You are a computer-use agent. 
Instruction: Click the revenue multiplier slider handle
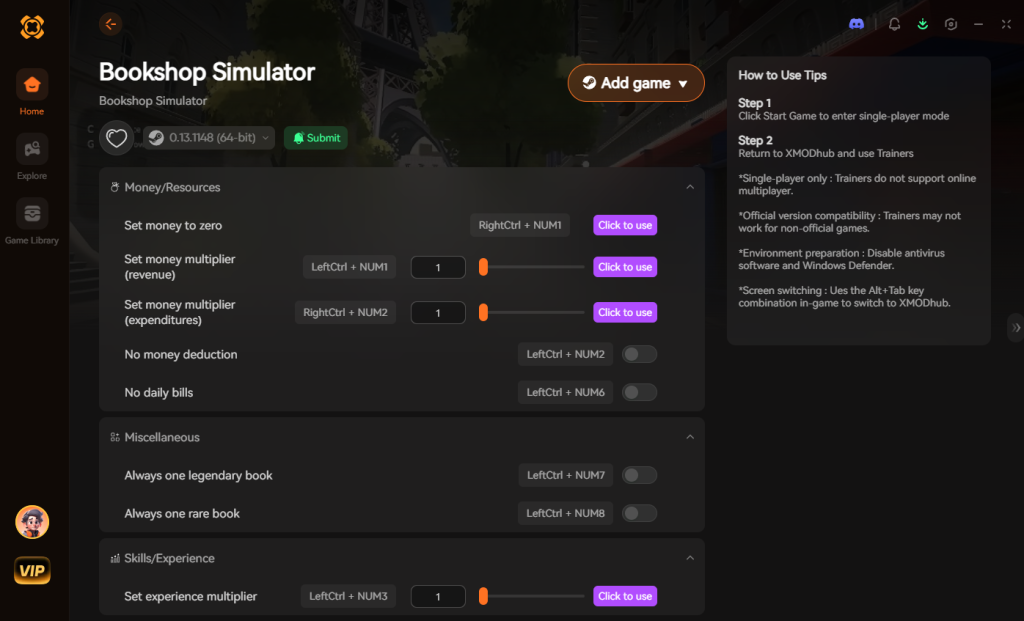483,267
